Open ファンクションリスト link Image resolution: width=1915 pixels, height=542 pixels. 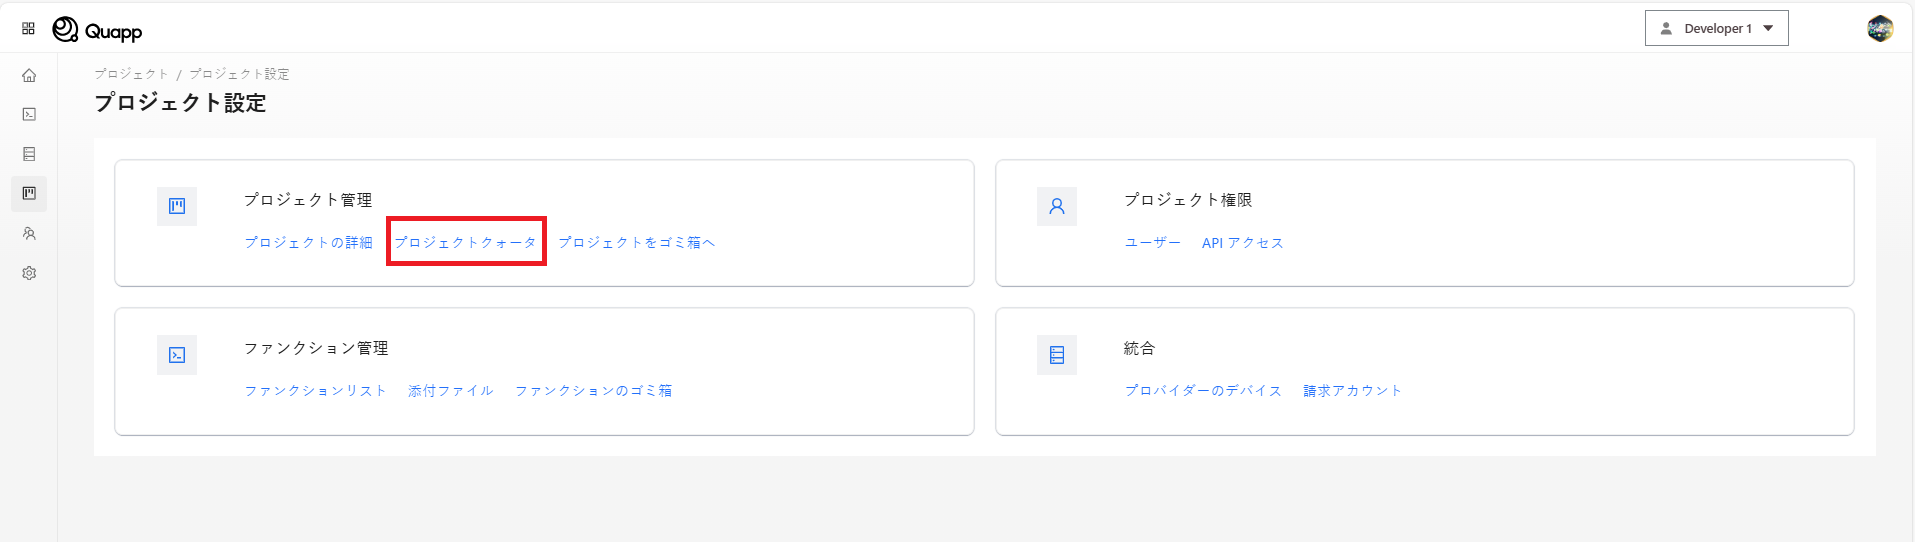(315, 390)
